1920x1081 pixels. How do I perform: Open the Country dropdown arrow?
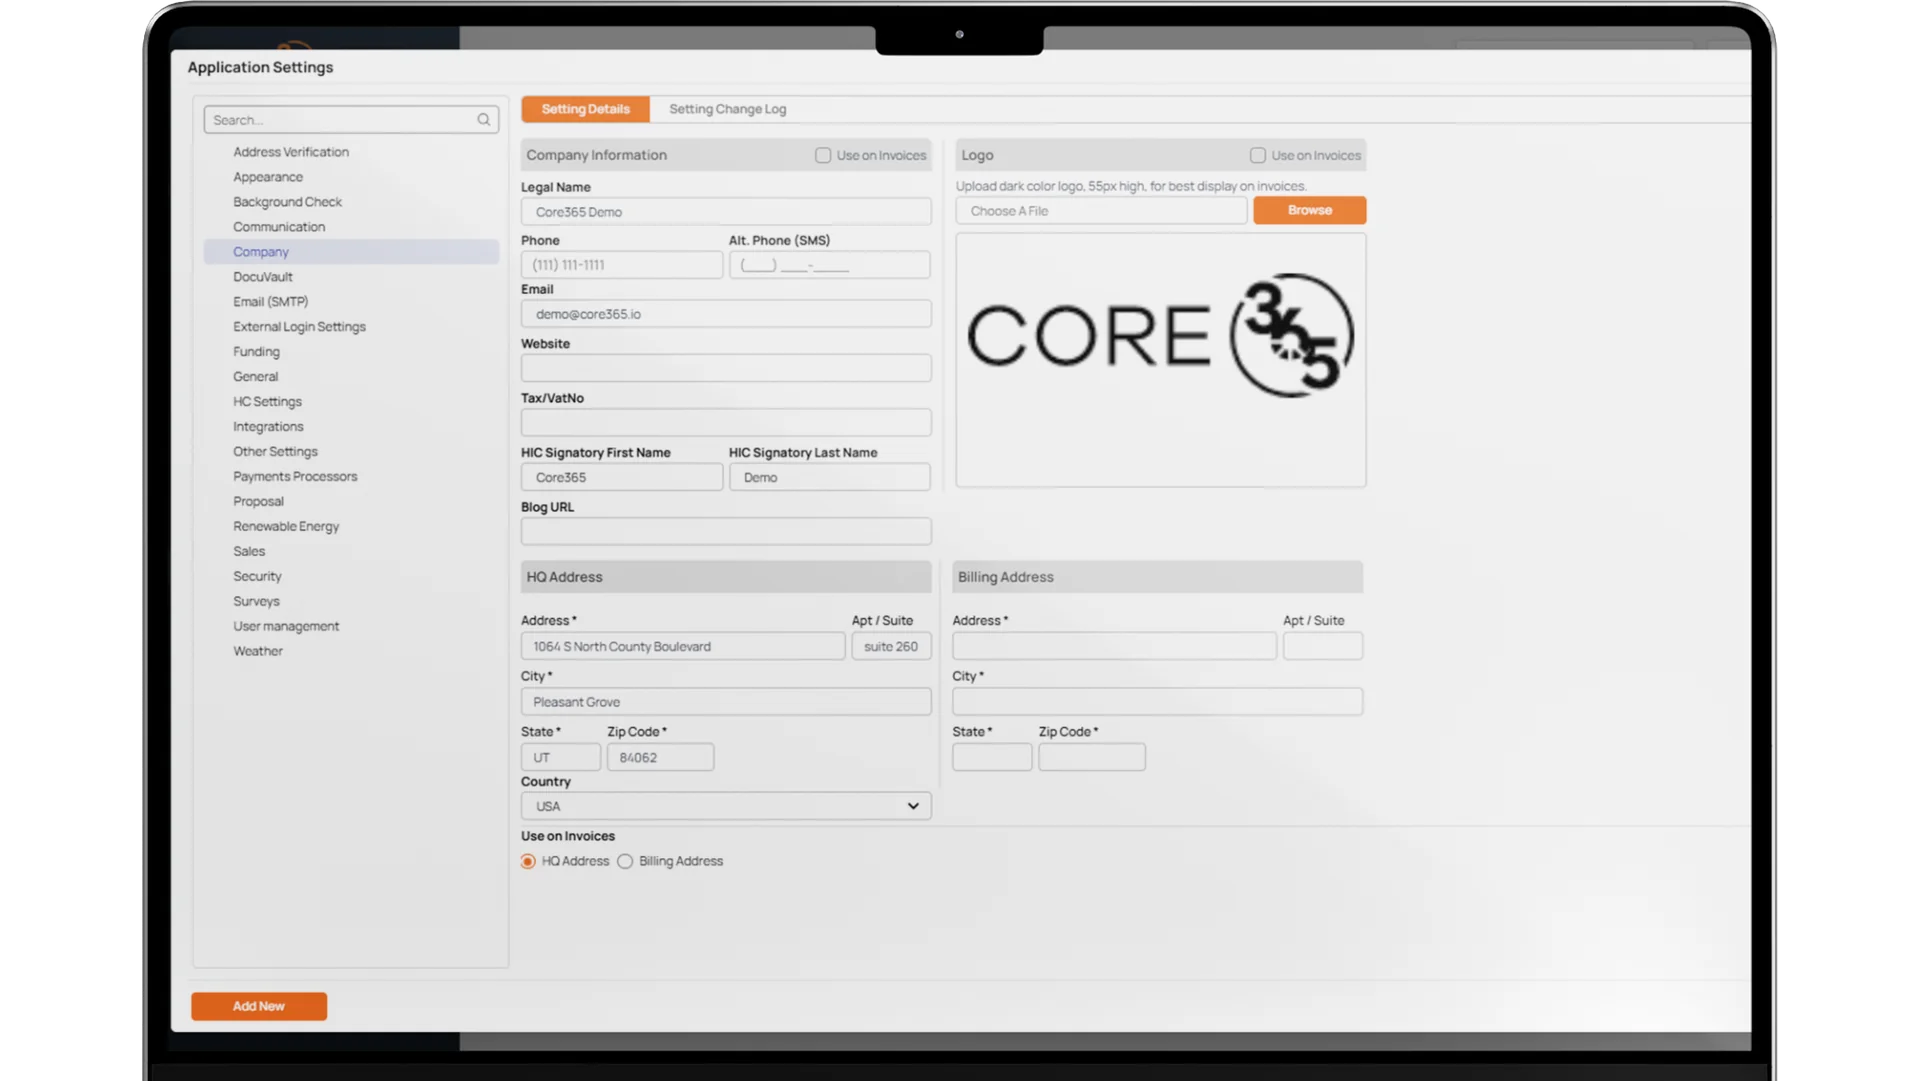[913, 806]
